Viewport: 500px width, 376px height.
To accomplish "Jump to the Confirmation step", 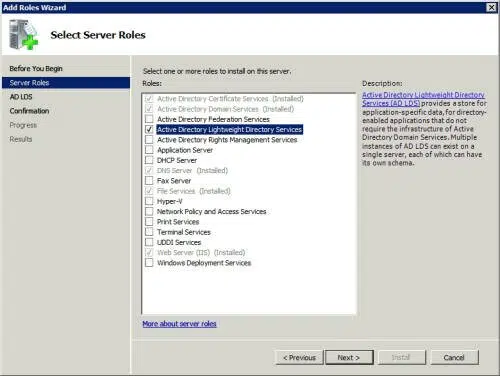I will [29, 111].
